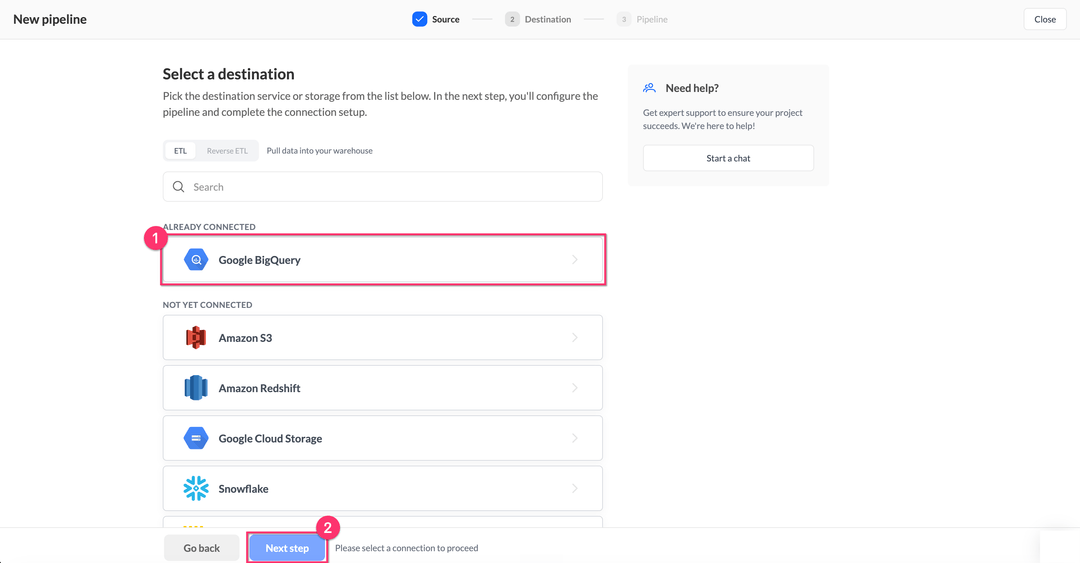Click the NOT YET CONNECTED section label
Viewport: 1080px width, 563px height.
tap(207, 305)
